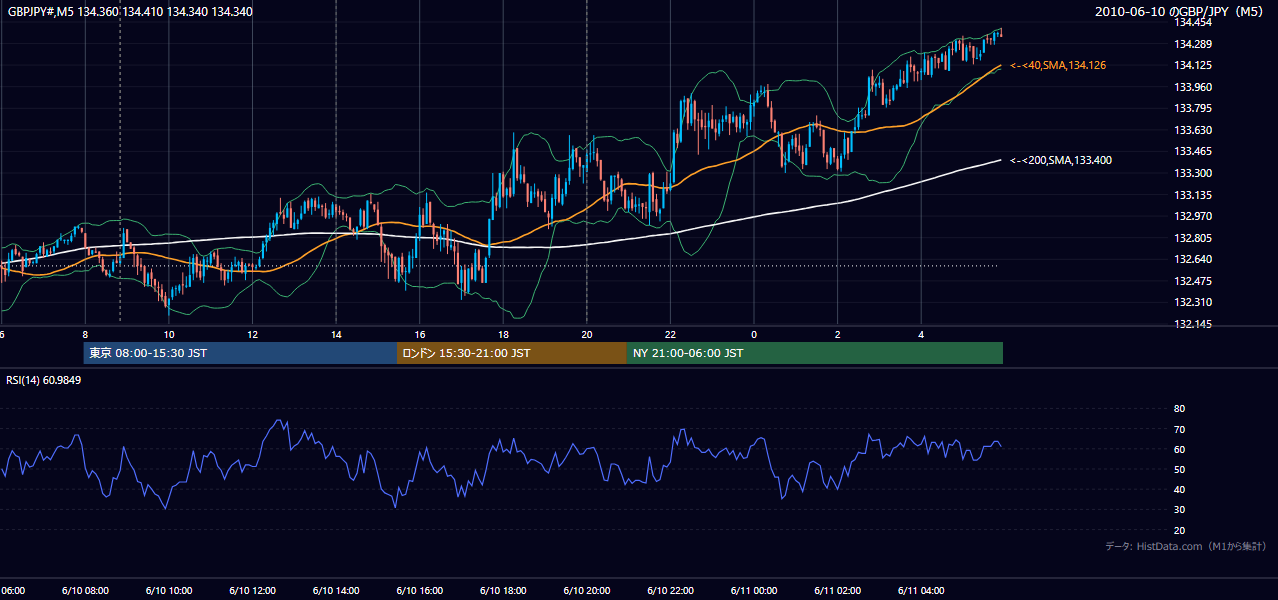Image resolution: width=1278 pixels, height=600 pixels.
Task: Click price axis value 133.630
Action: (x=1193, y=130)
